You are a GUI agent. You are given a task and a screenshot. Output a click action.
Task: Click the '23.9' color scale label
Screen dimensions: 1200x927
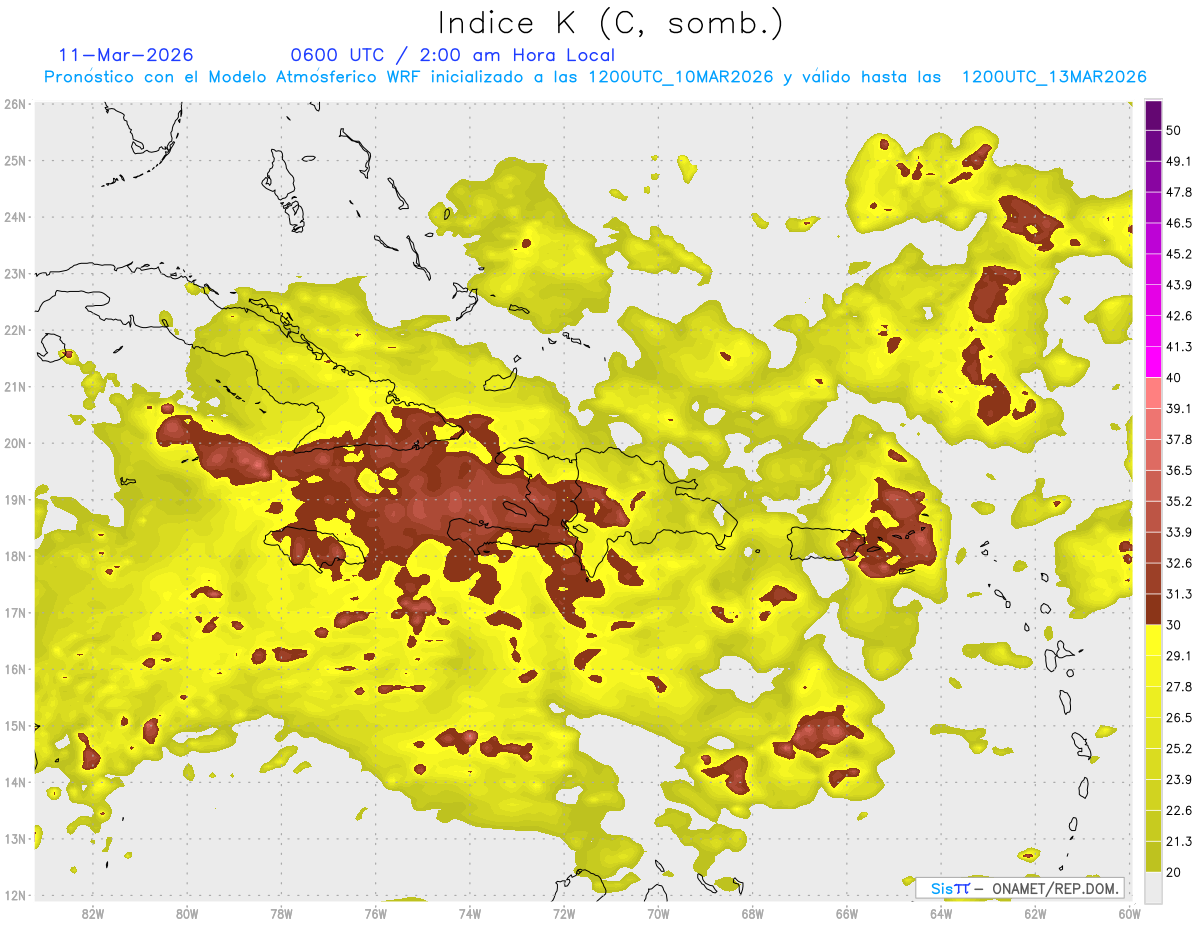coord(1179,780)
